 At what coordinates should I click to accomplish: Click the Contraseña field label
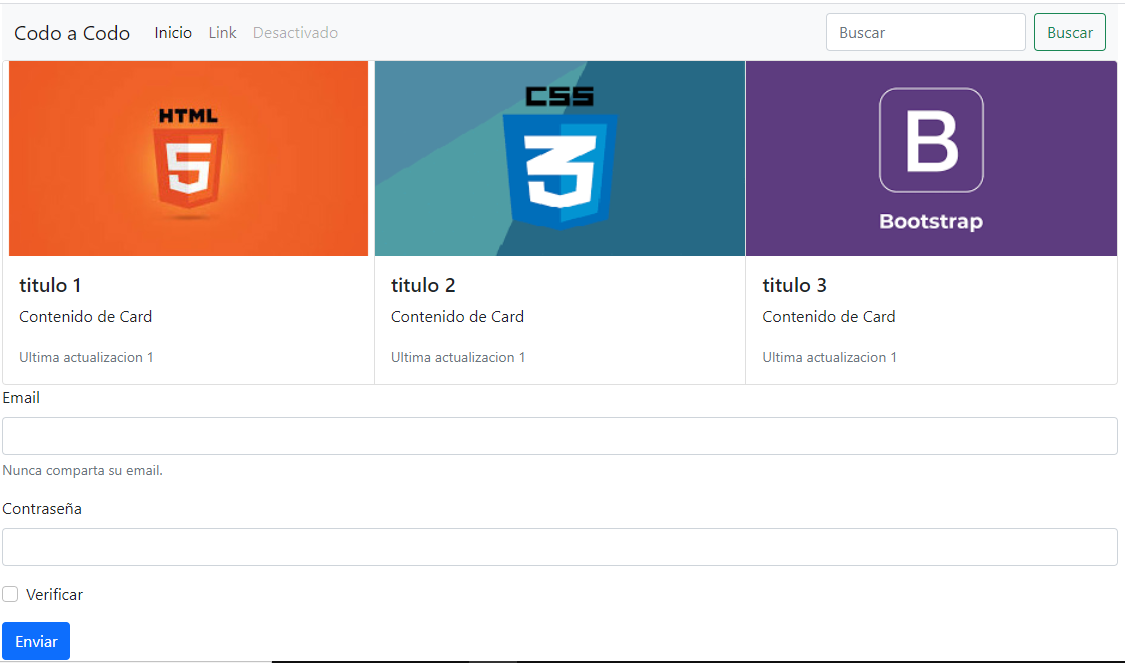(x=42, y=509)
